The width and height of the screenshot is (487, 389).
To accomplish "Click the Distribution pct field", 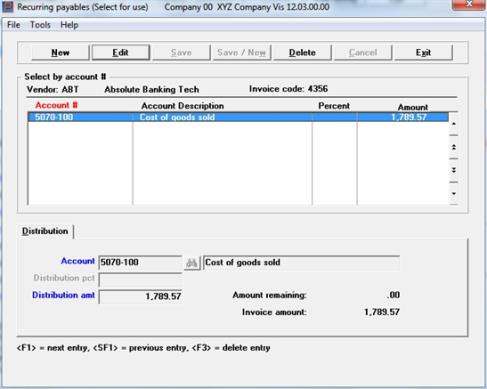I will [x=140, y=279].
